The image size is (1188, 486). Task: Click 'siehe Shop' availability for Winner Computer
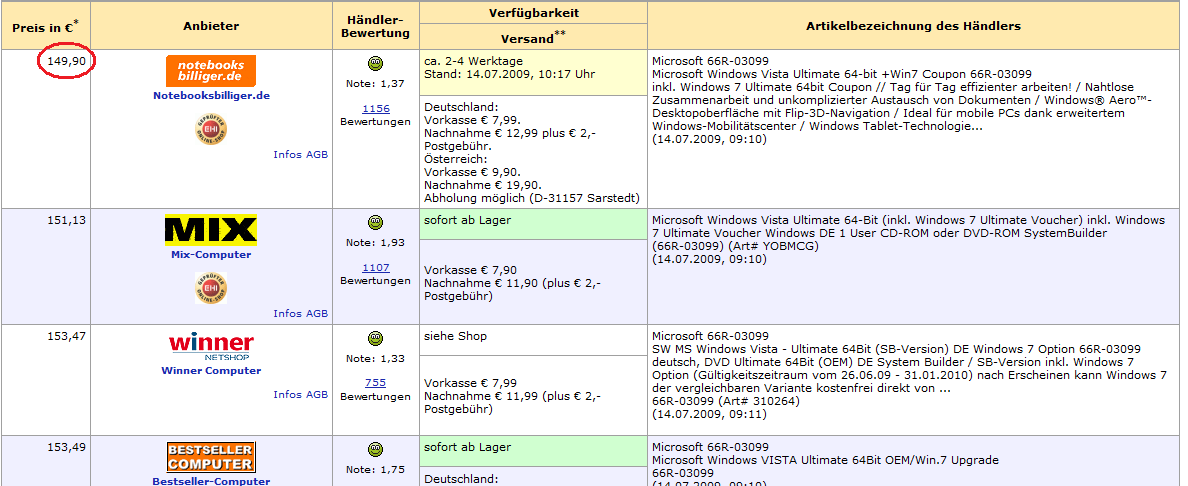click(x=533, y=340)
